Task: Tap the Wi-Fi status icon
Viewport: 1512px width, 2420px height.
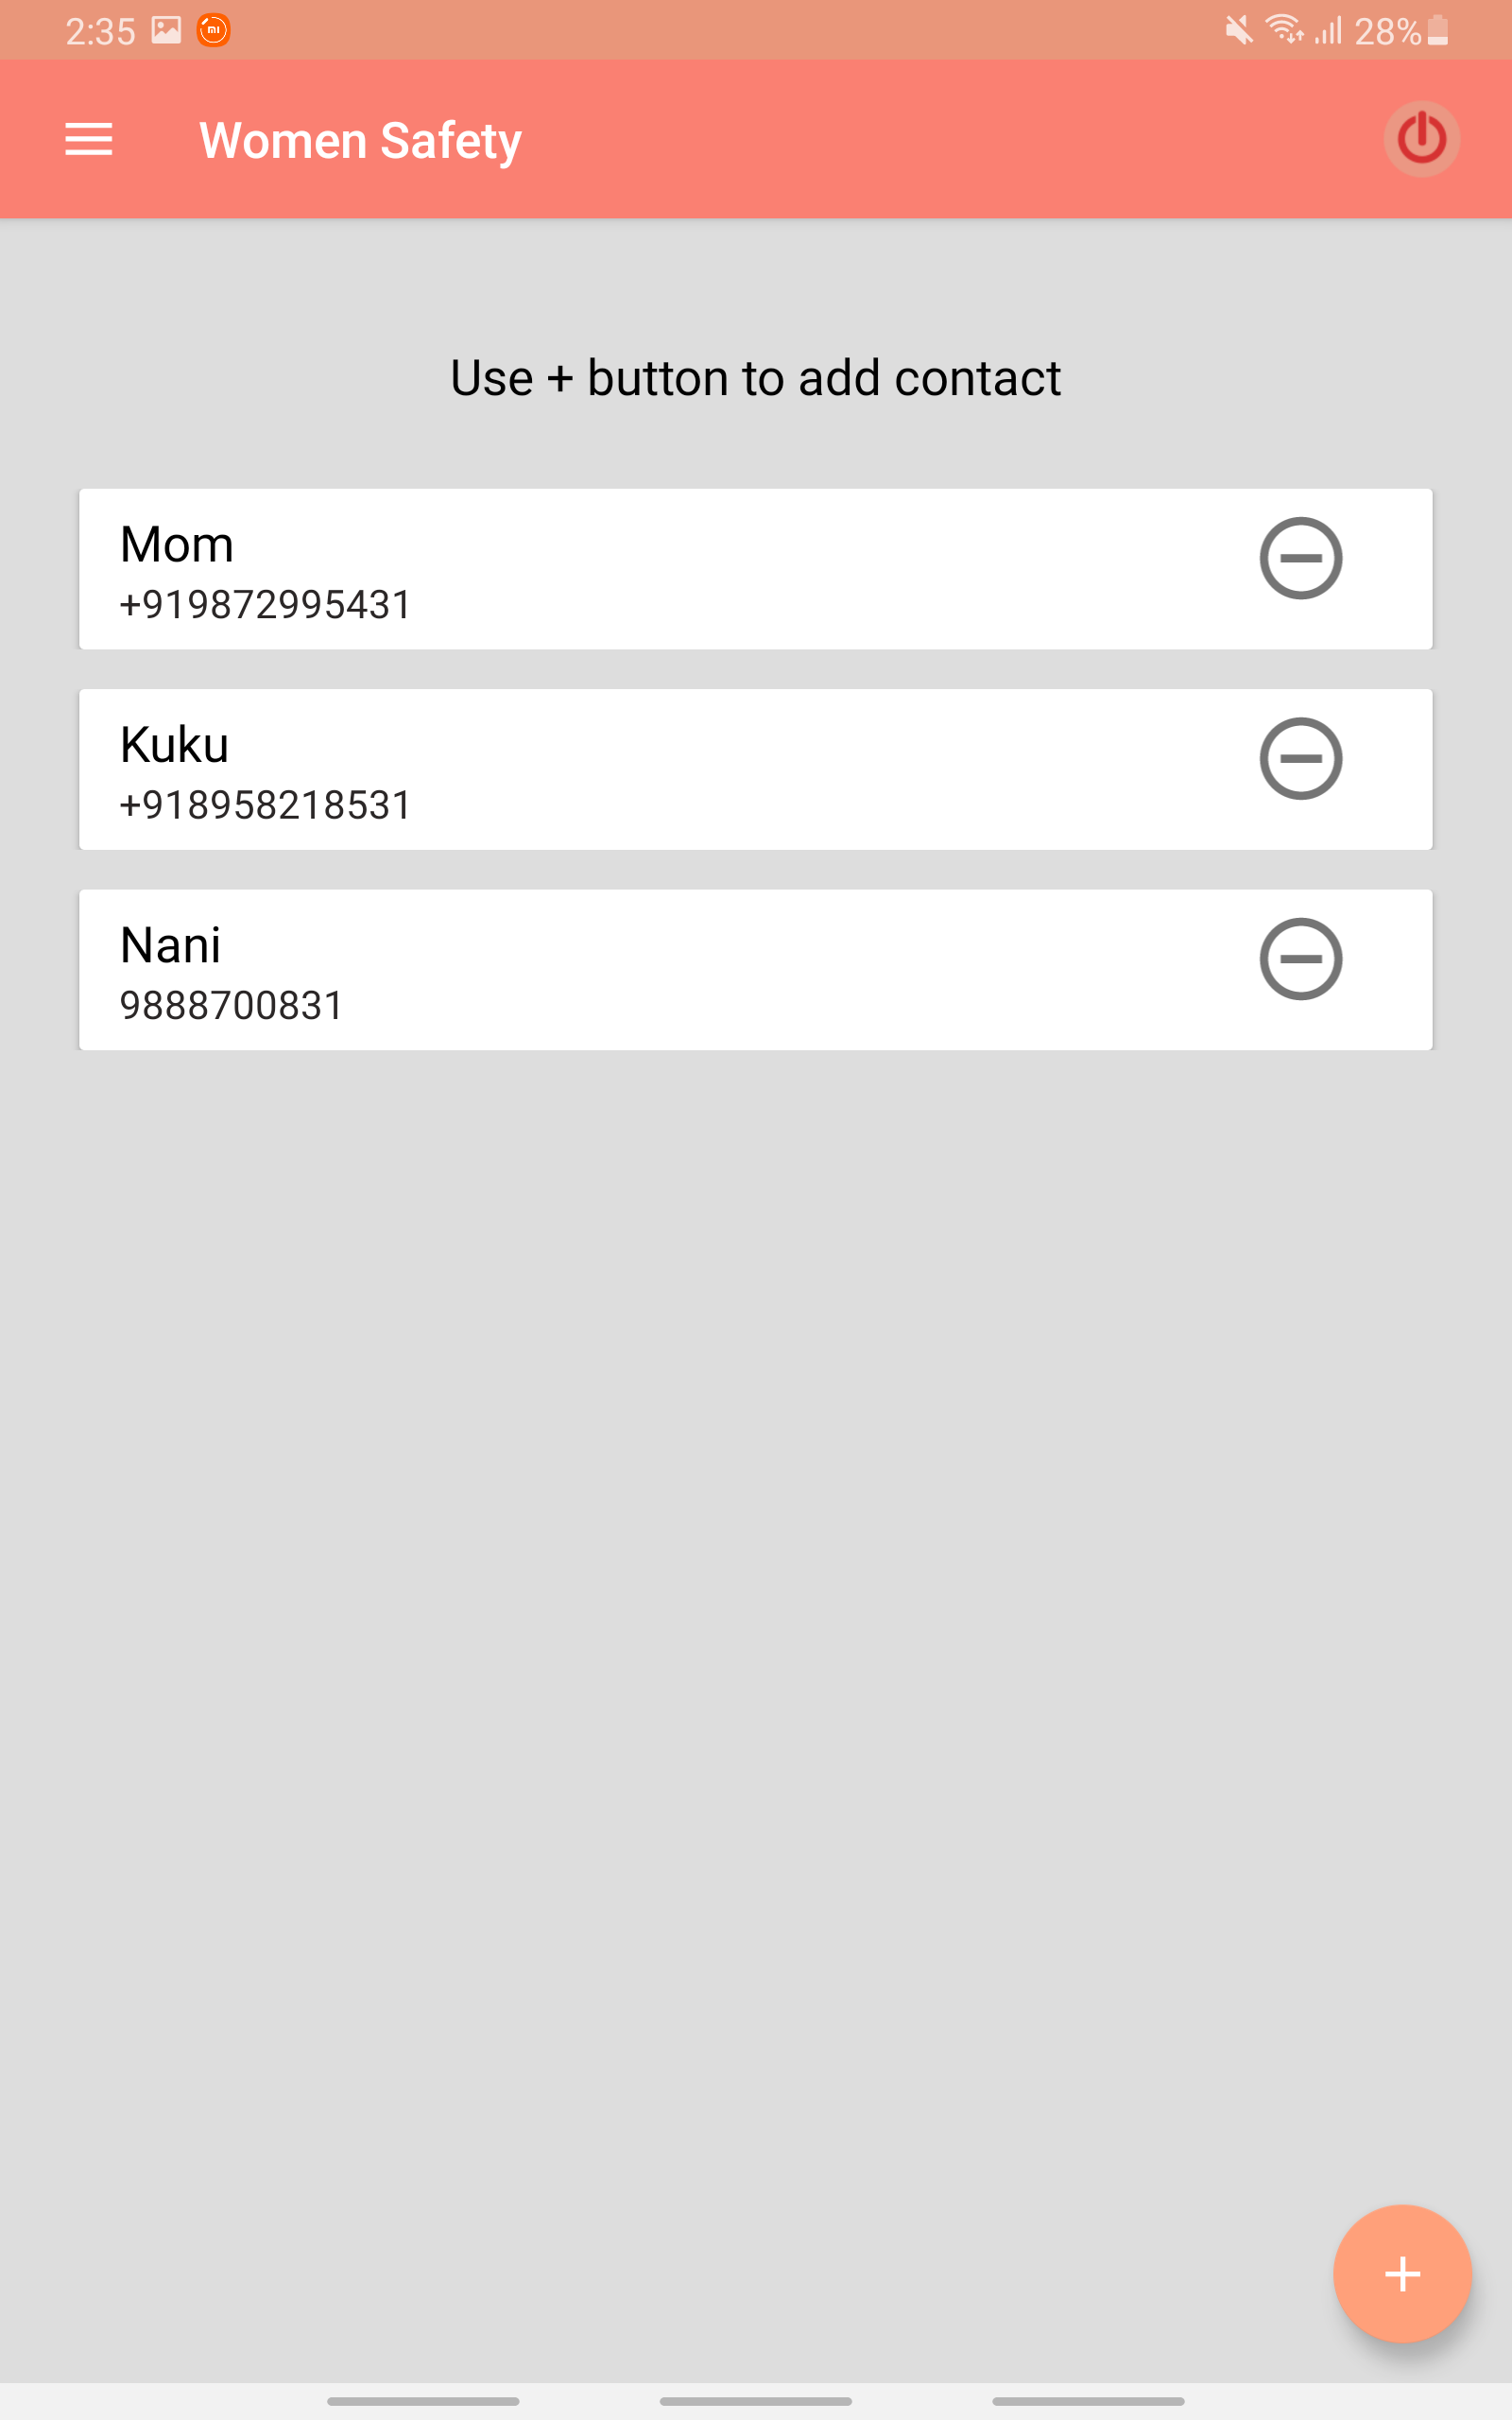Action: (1284, 30)
